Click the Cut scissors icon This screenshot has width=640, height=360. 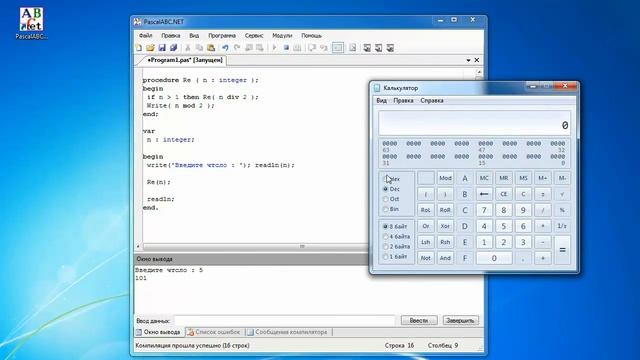188,48
